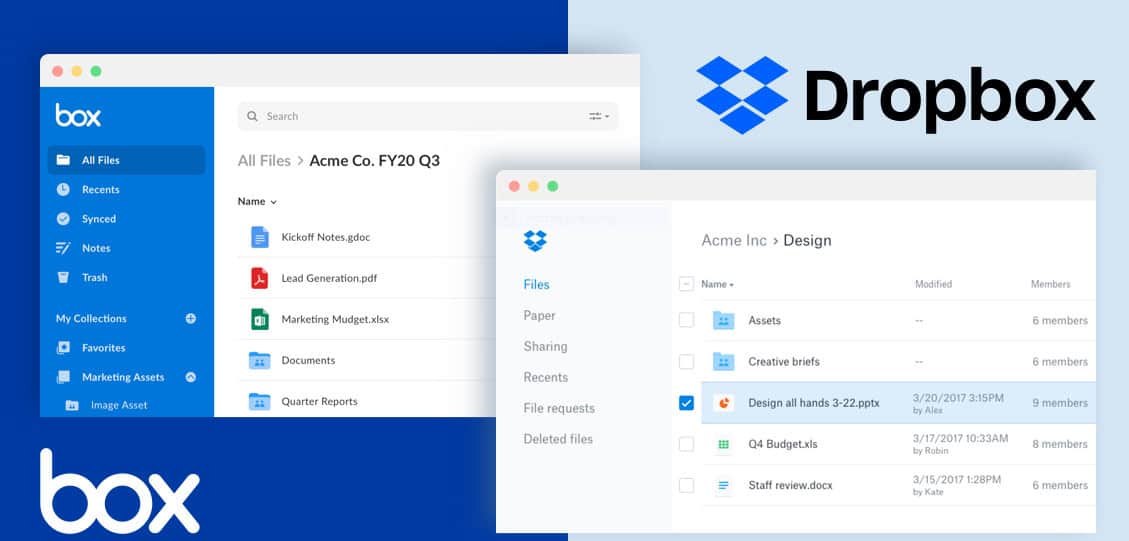Open Marketing Mudget.xlsx file name

(335, 319)
